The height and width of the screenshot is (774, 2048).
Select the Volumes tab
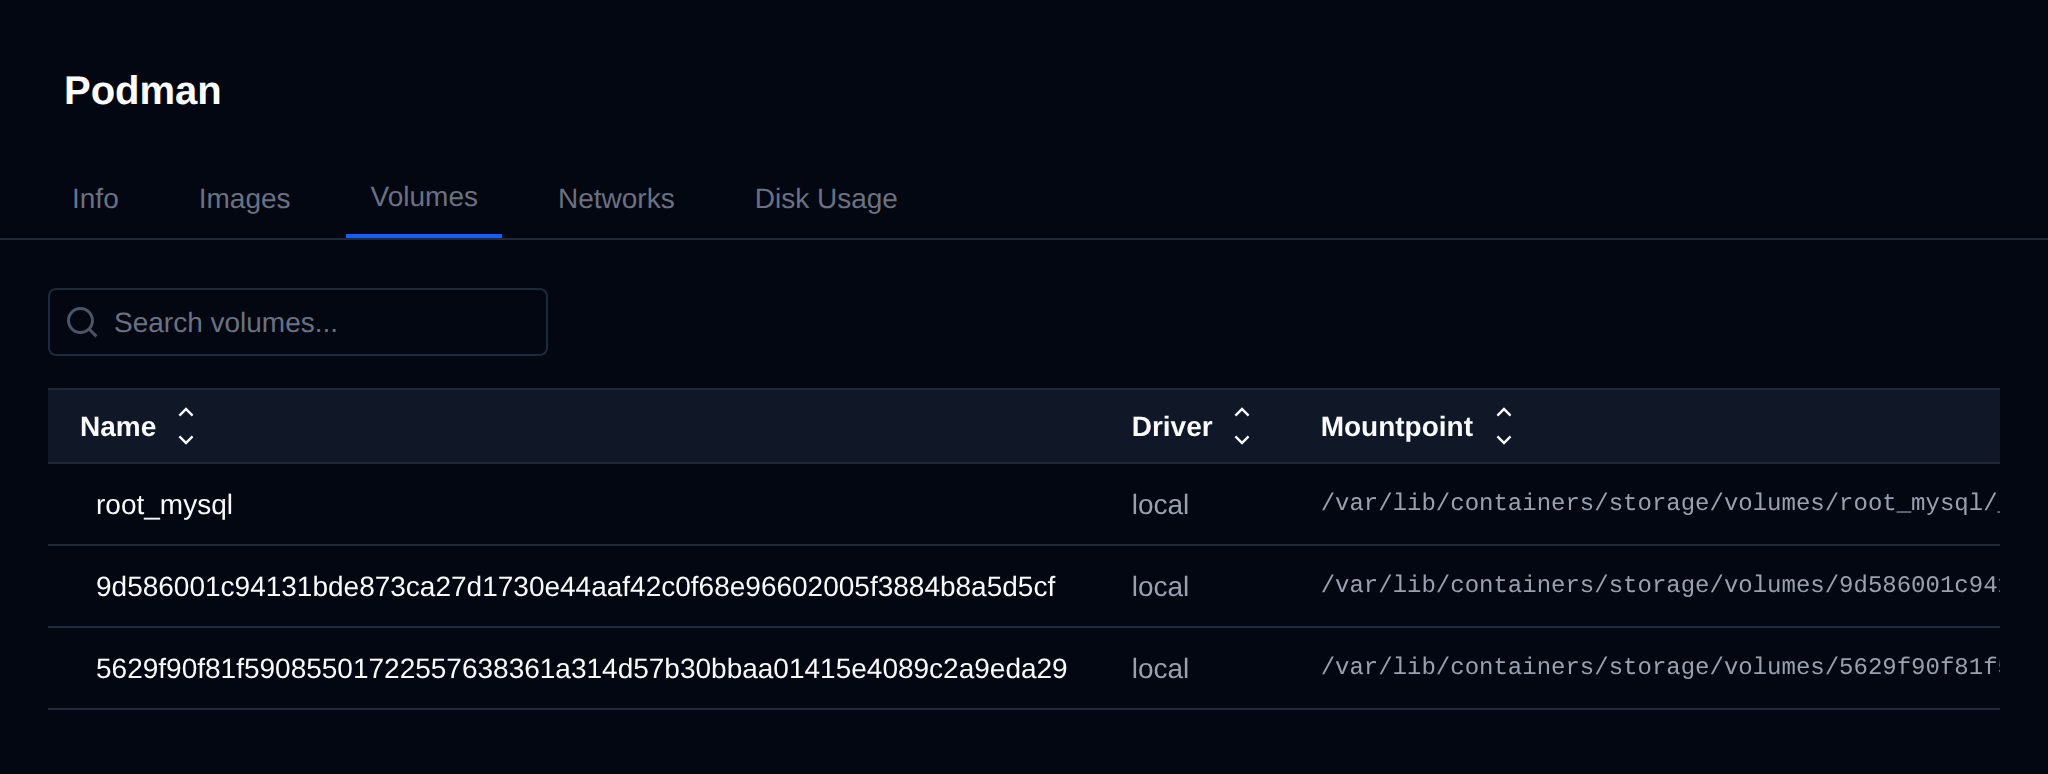point(424,197)
